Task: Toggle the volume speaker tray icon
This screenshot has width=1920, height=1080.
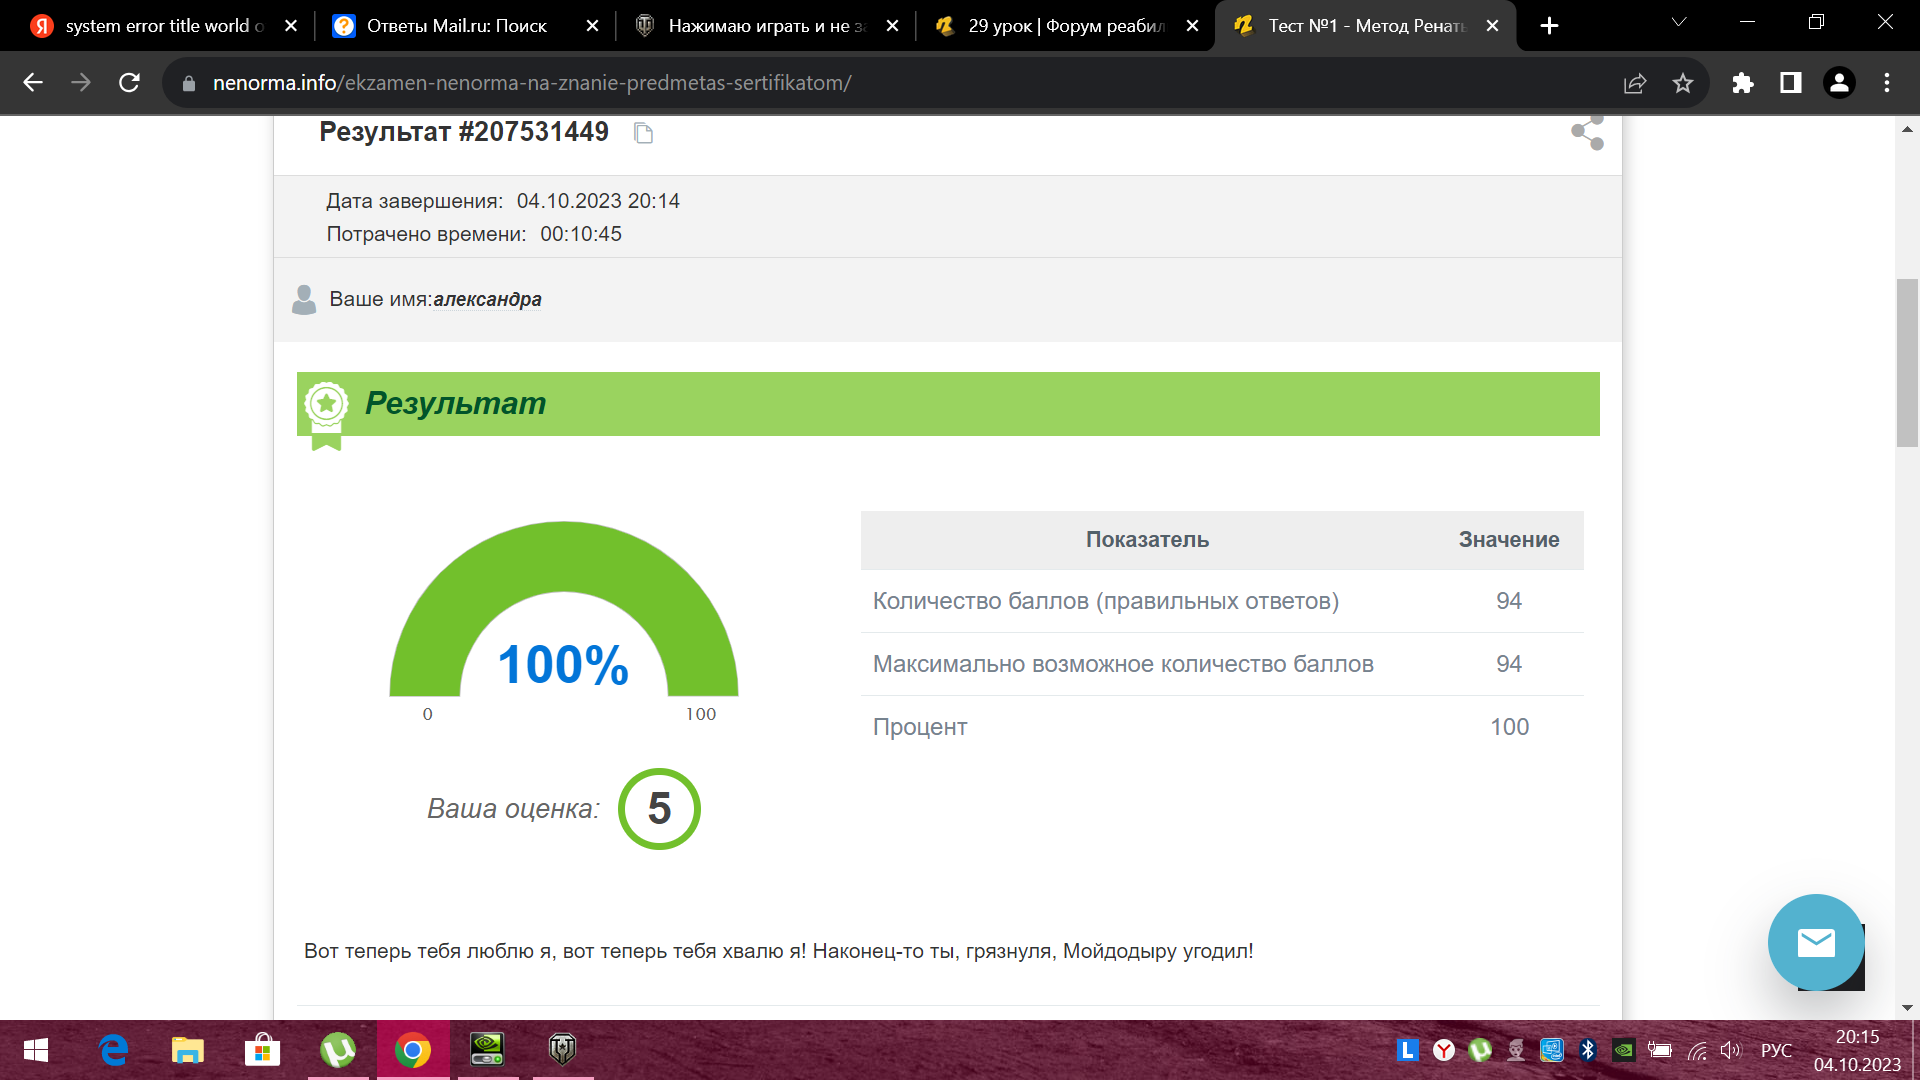Action: [1730, 1050]
